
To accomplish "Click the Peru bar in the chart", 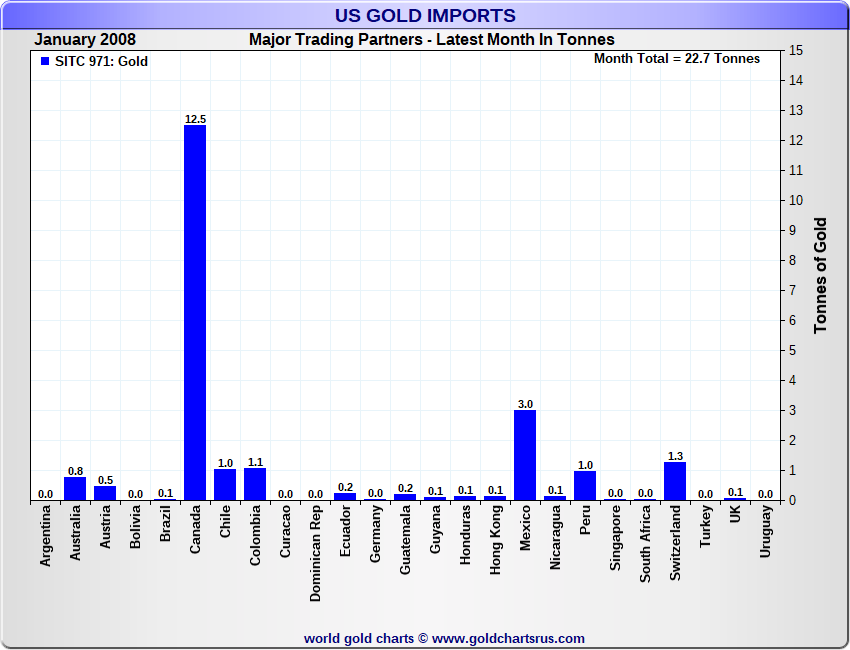I will (585, 486).
